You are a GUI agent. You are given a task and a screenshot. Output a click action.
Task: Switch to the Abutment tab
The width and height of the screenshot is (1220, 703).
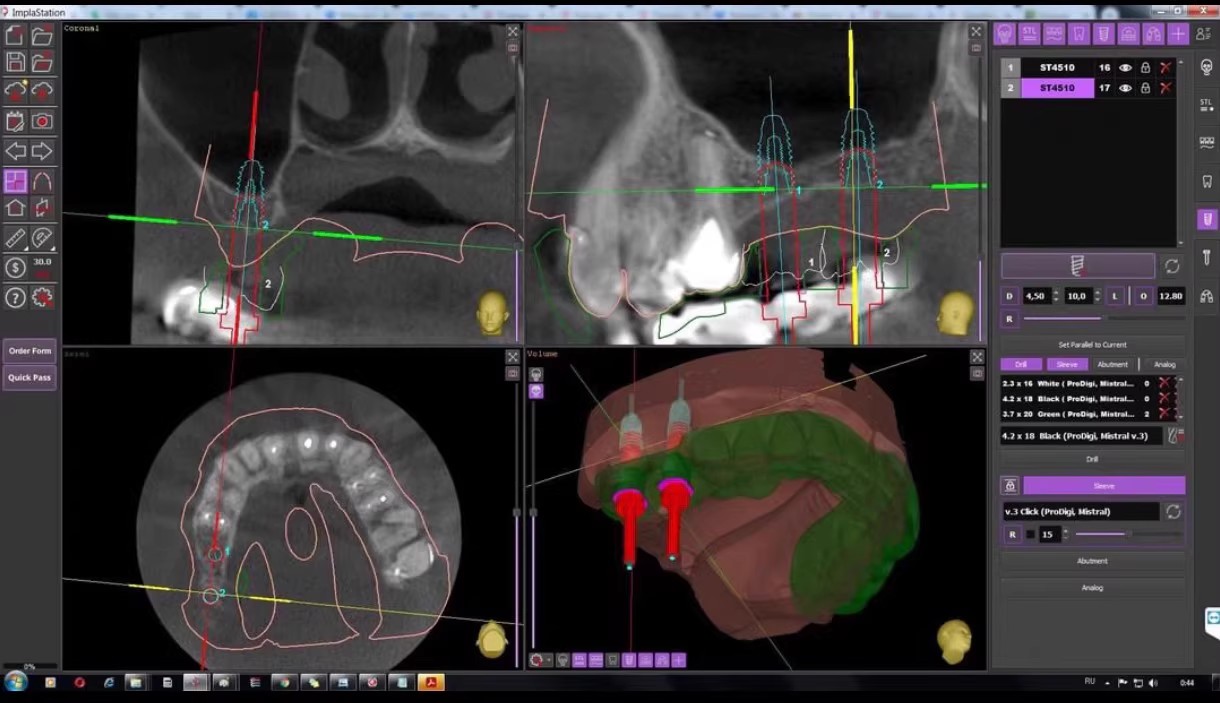(x=1112, y=364)
